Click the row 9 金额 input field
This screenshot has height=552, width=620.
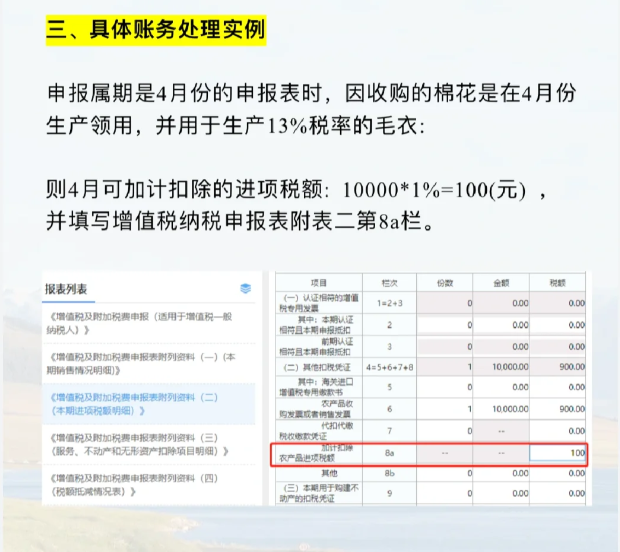click(x=501, y=493)
